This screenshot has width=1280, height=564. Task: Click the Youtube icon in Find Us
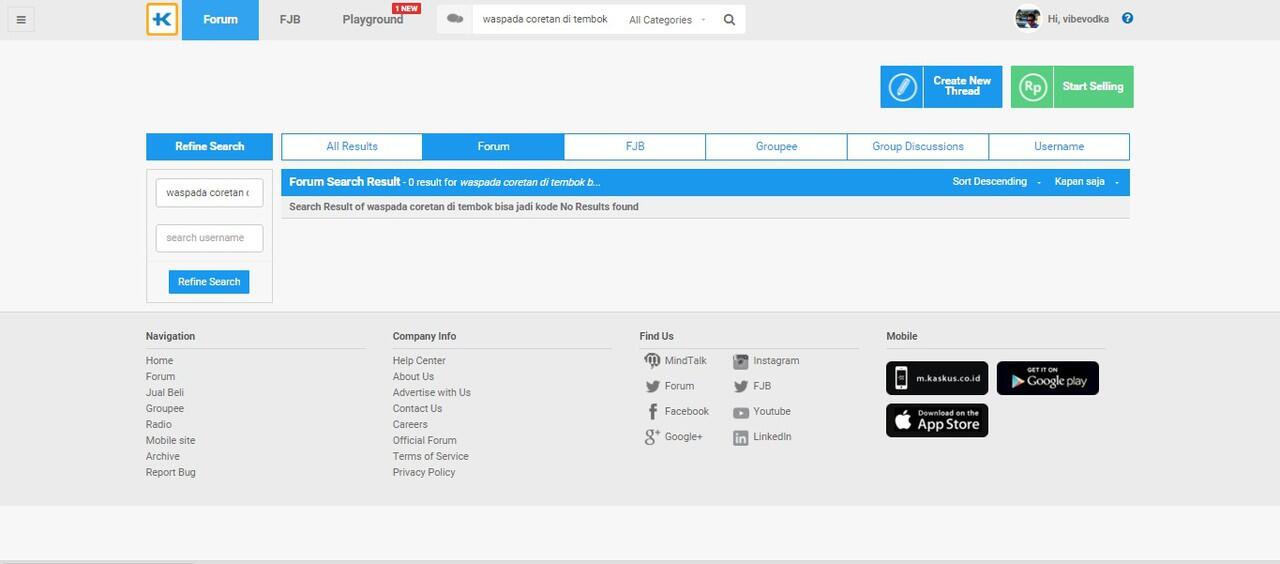pos(740,412)
